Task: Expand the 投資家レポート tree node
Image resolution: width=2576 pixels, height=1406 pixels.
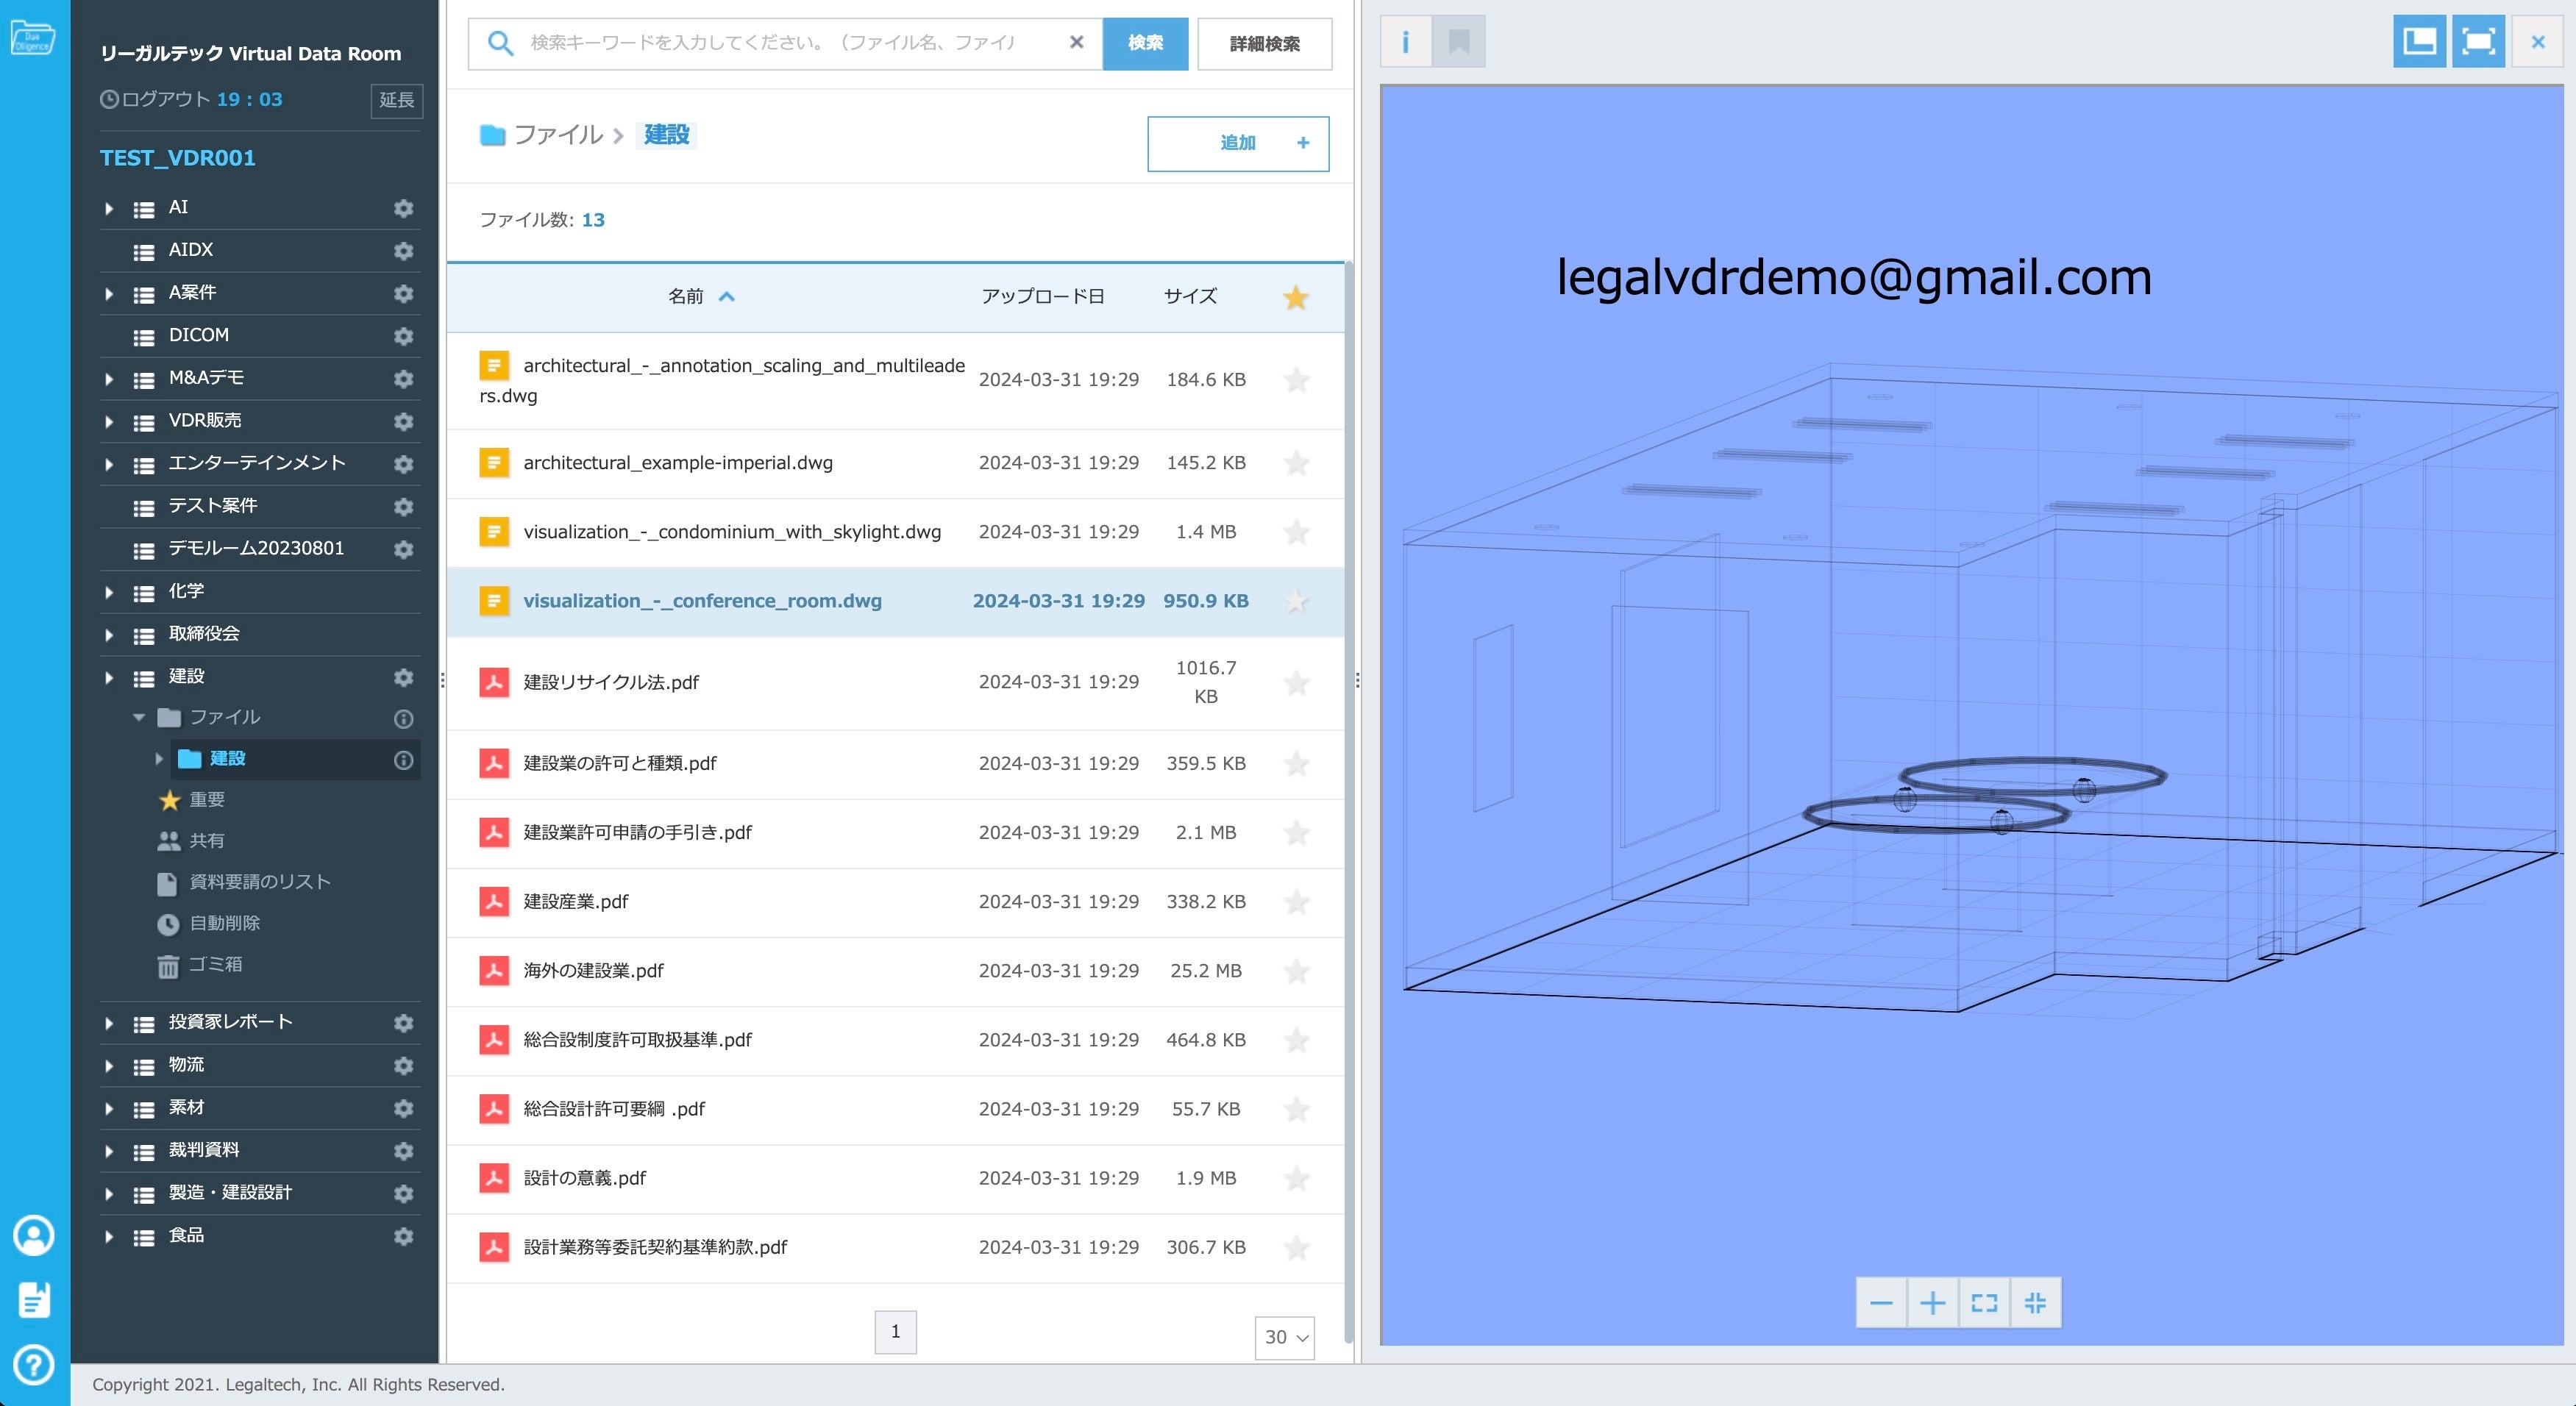Action: click(109, 1023)
